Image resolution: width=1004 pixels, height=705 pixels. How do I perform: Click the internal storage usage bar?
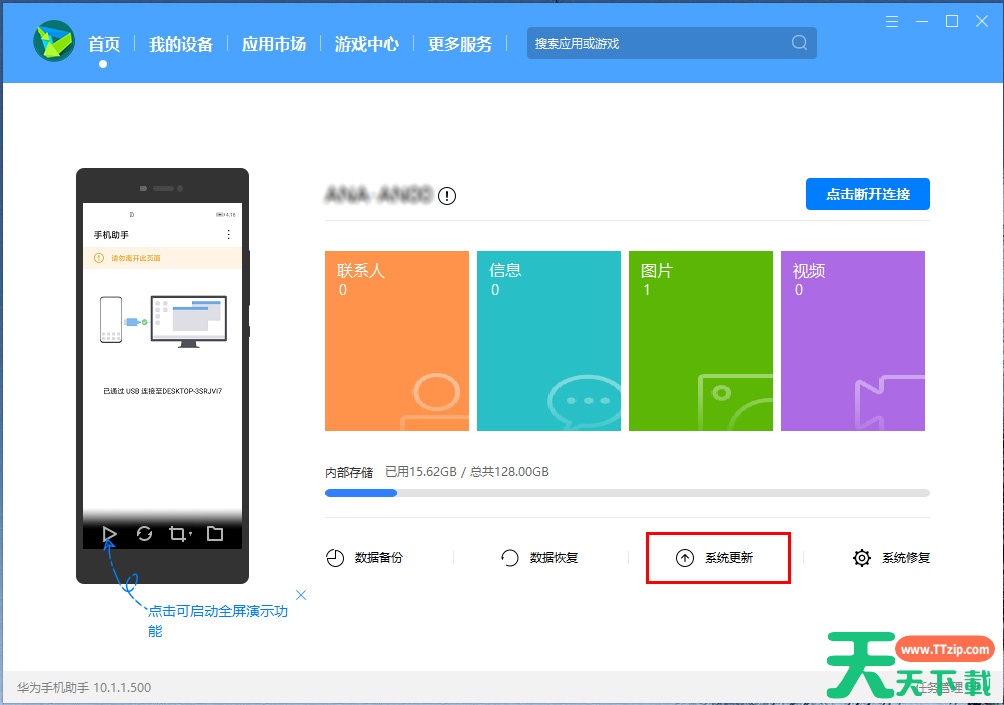coord(627,493)
